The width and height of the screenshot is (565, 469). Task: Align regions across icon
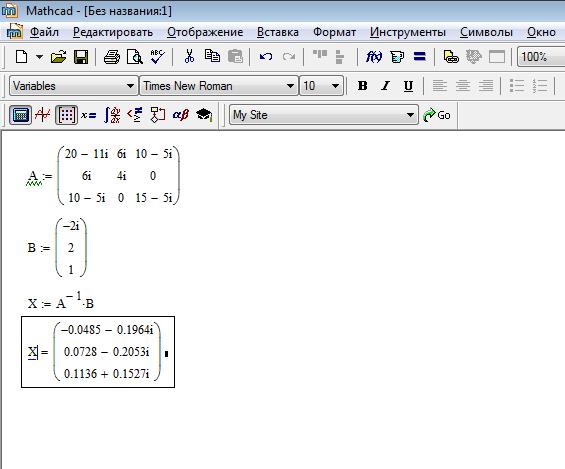click(320, 54)
